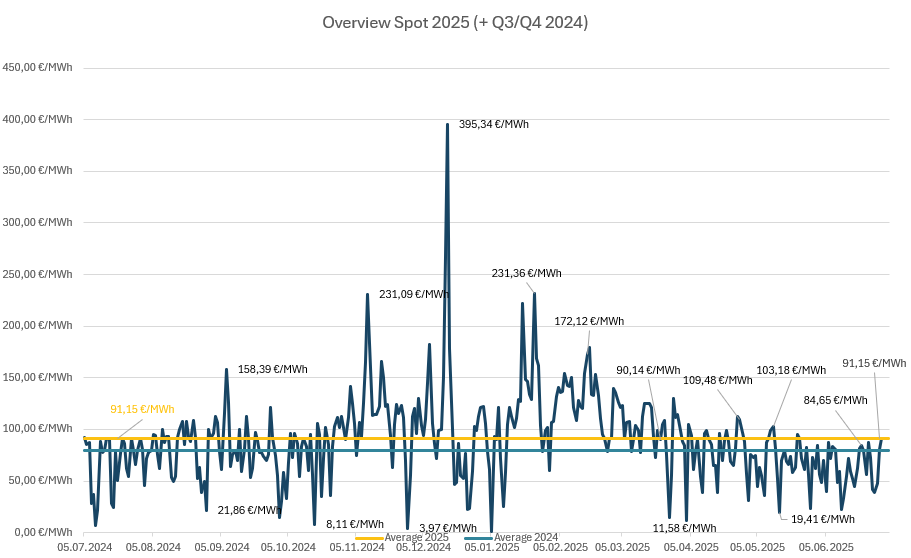This screenshot has width=911, height=558.
Task: Click the 450,00 €/MWh y-axis label
Action: coord(38,68)
